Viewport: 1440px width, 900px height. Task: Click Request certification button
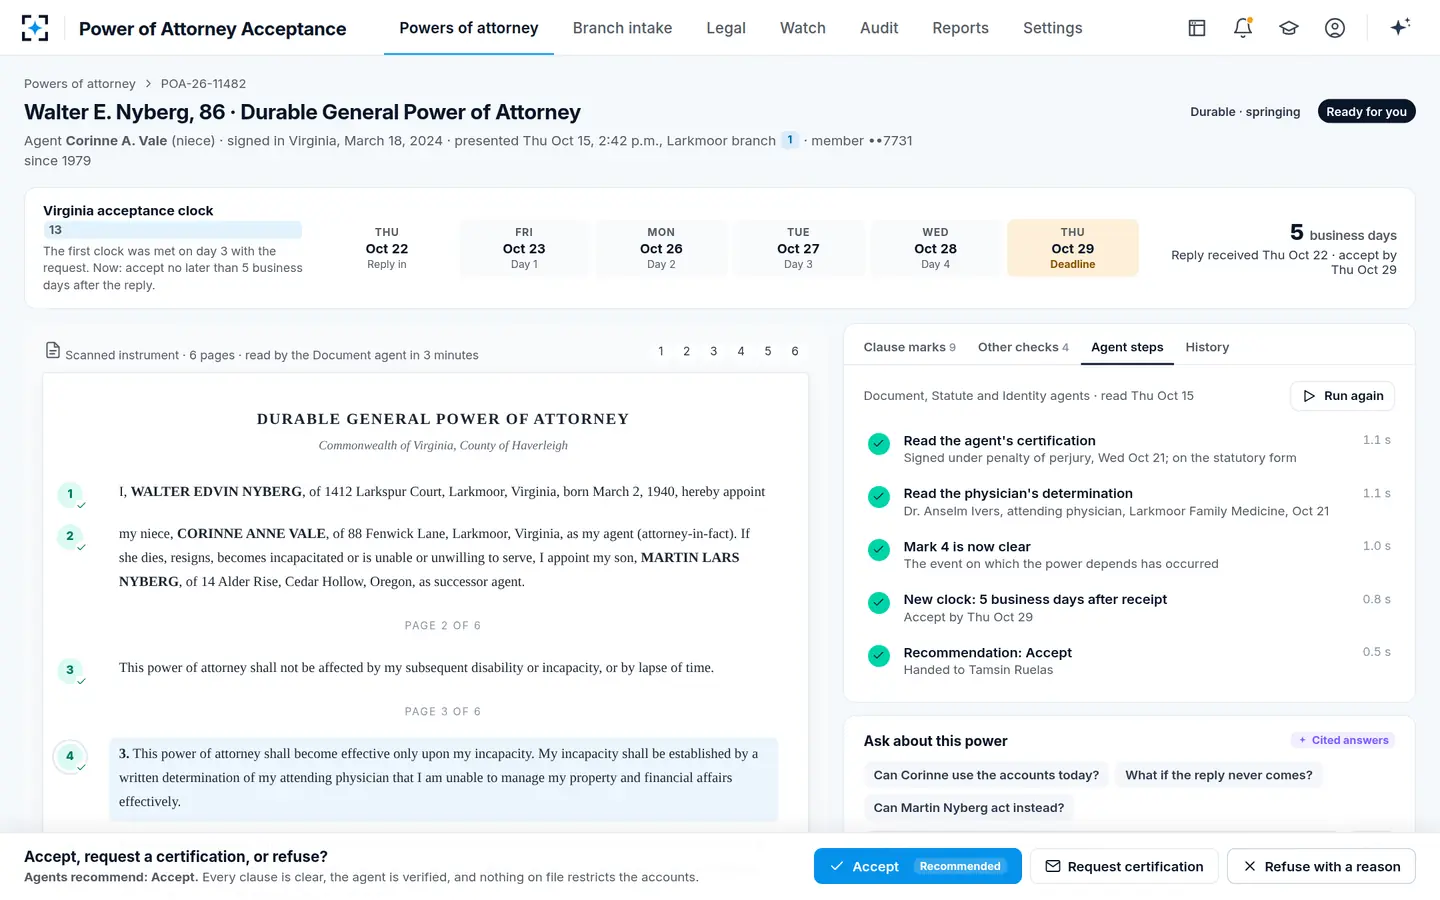(1124, 866)
